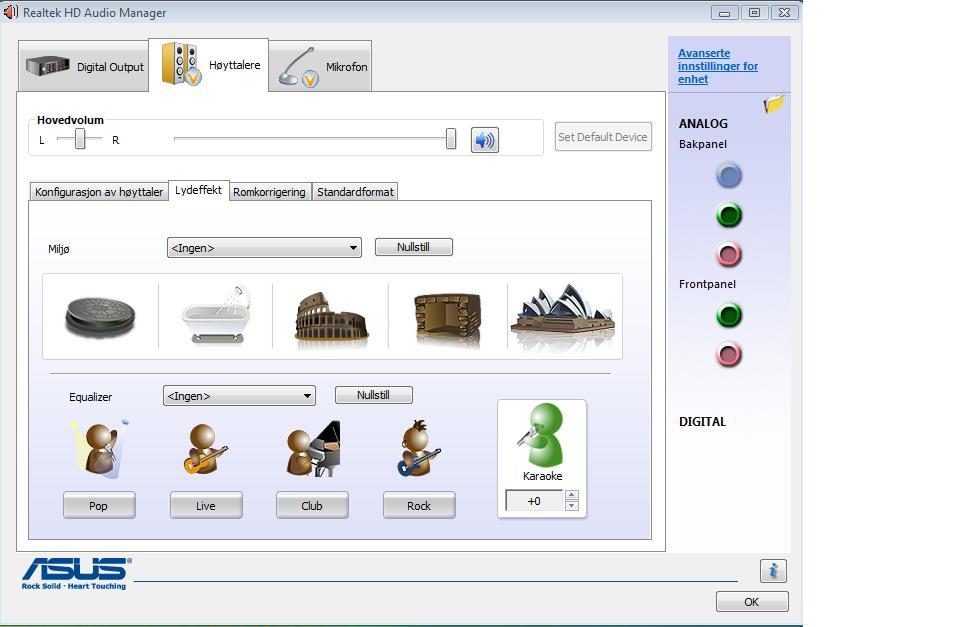The width and height of the screenshot is (960, 627).
Task: Switch to the Digital Output tab
Action: [x=84, y=66]
